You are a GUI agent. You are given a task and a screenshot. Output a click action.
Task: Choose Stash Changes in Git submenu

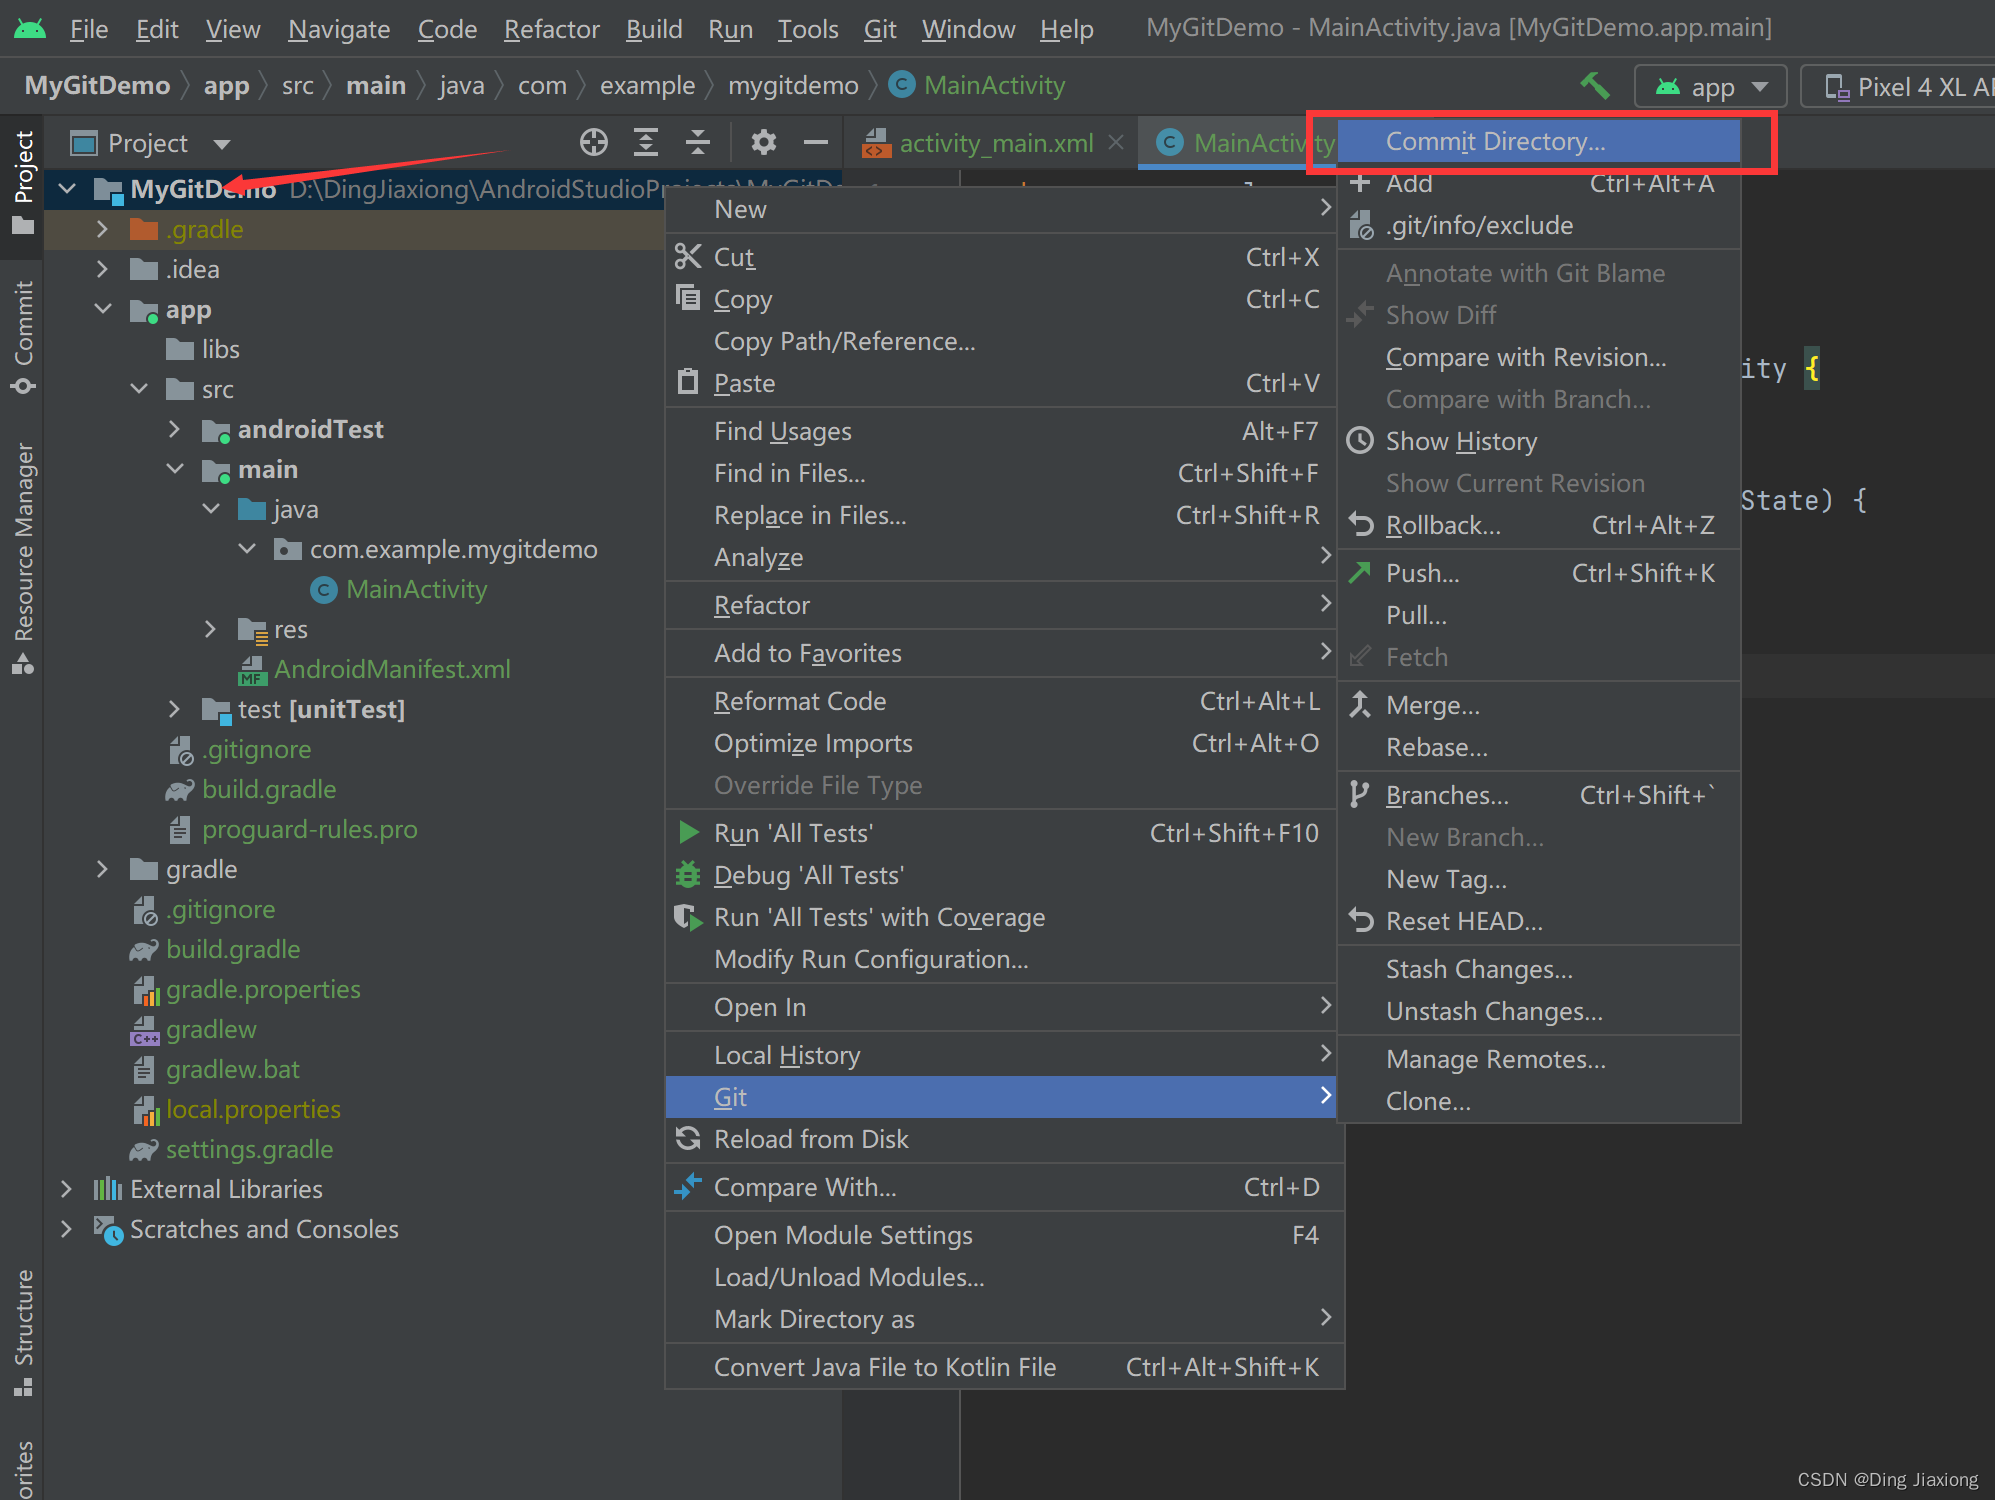[x=1539, y=969]
